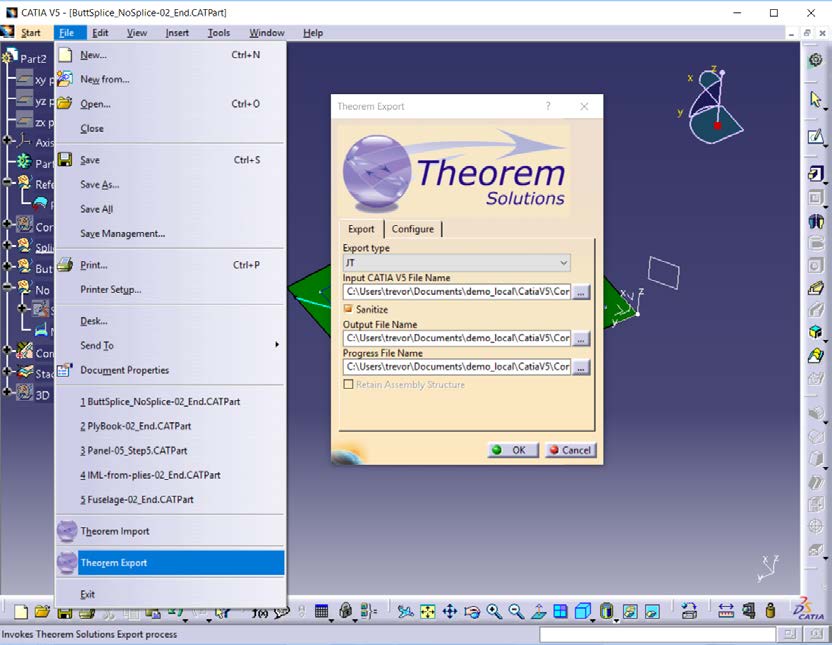Click the multi-view window icon
Viewport: 832px width, 645px height.
[x=560, y=612]
